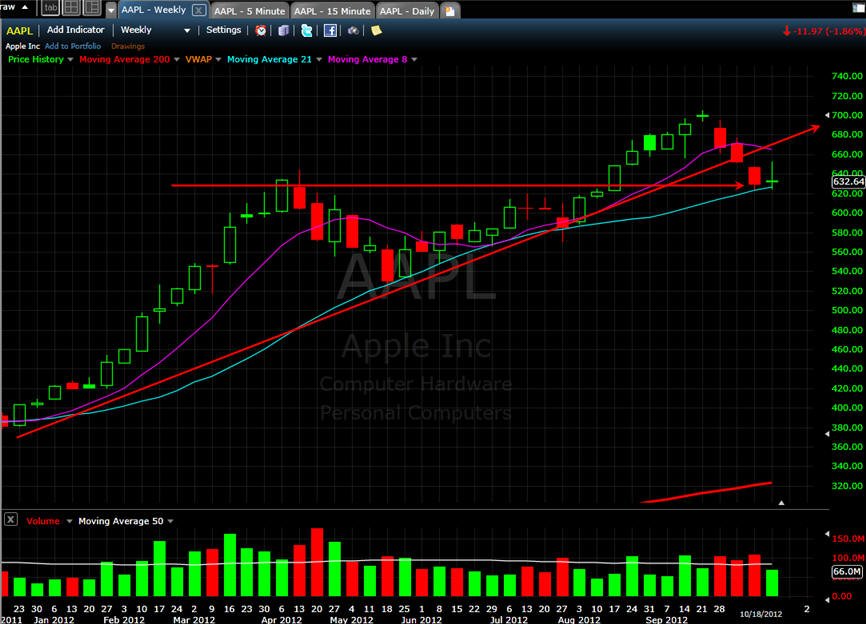This screenshot has width=866, height=624.
Task: Open the new tab page icon
Action: coord(450,11)
